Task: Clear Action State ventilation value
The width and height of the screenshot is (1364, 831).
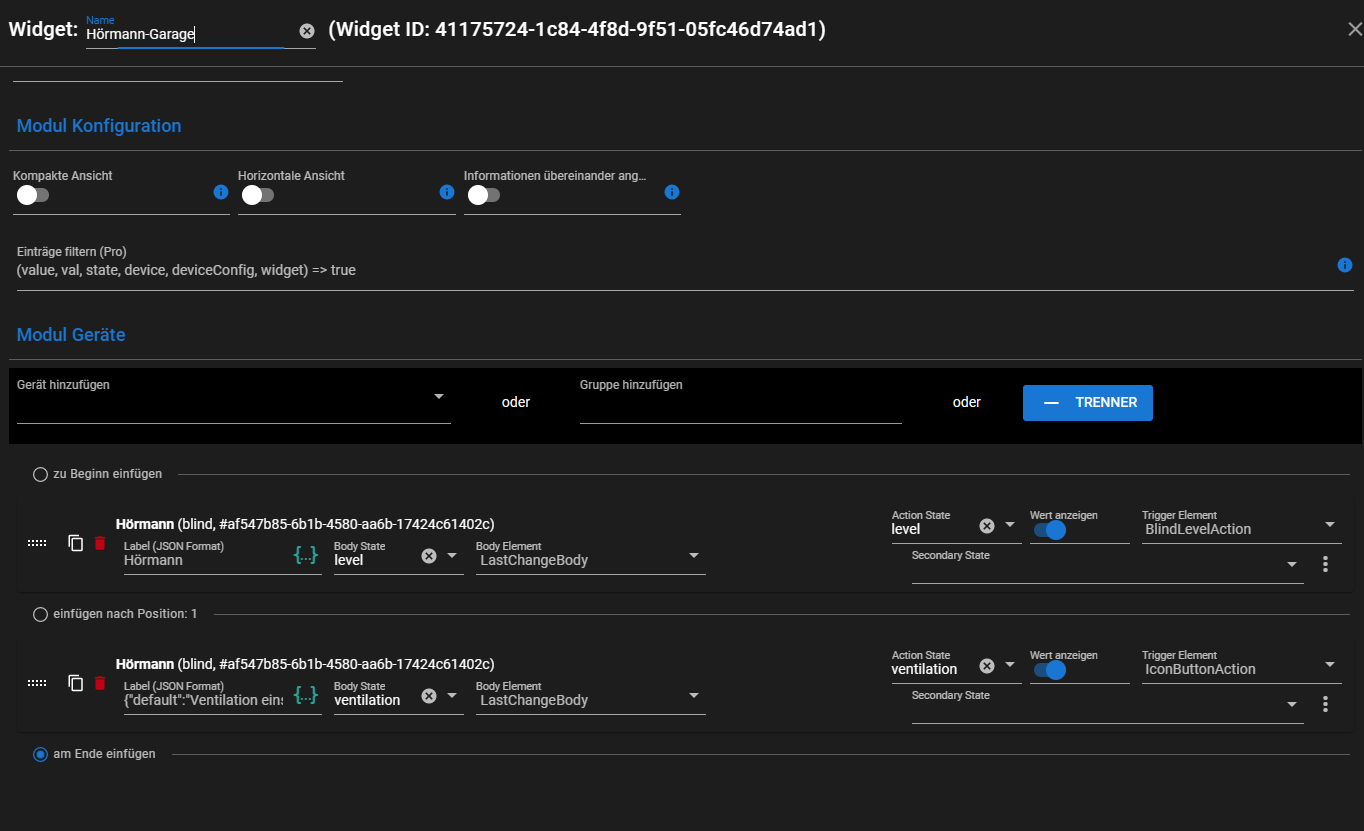Action: point(987,666)
